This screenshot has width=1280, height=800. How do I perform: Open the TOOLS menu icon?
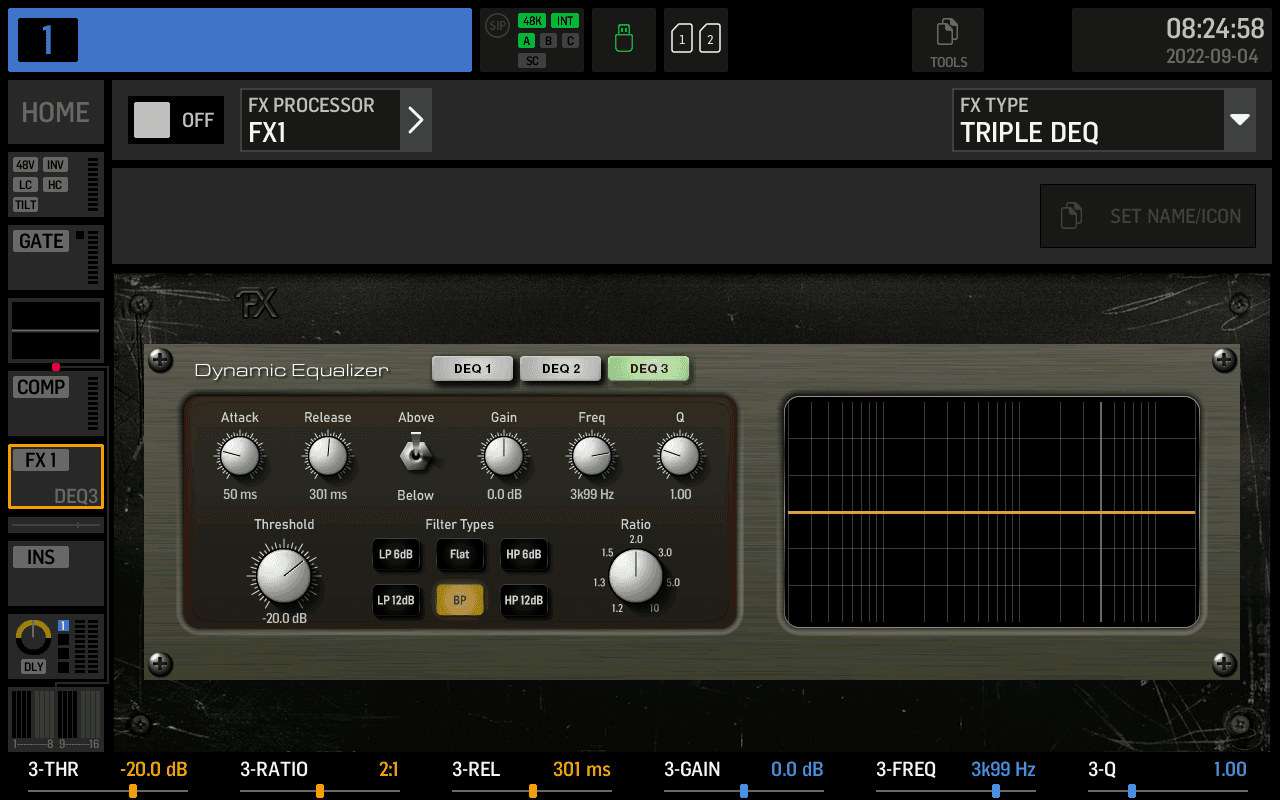pyautogui.click(x=947, y=40)
